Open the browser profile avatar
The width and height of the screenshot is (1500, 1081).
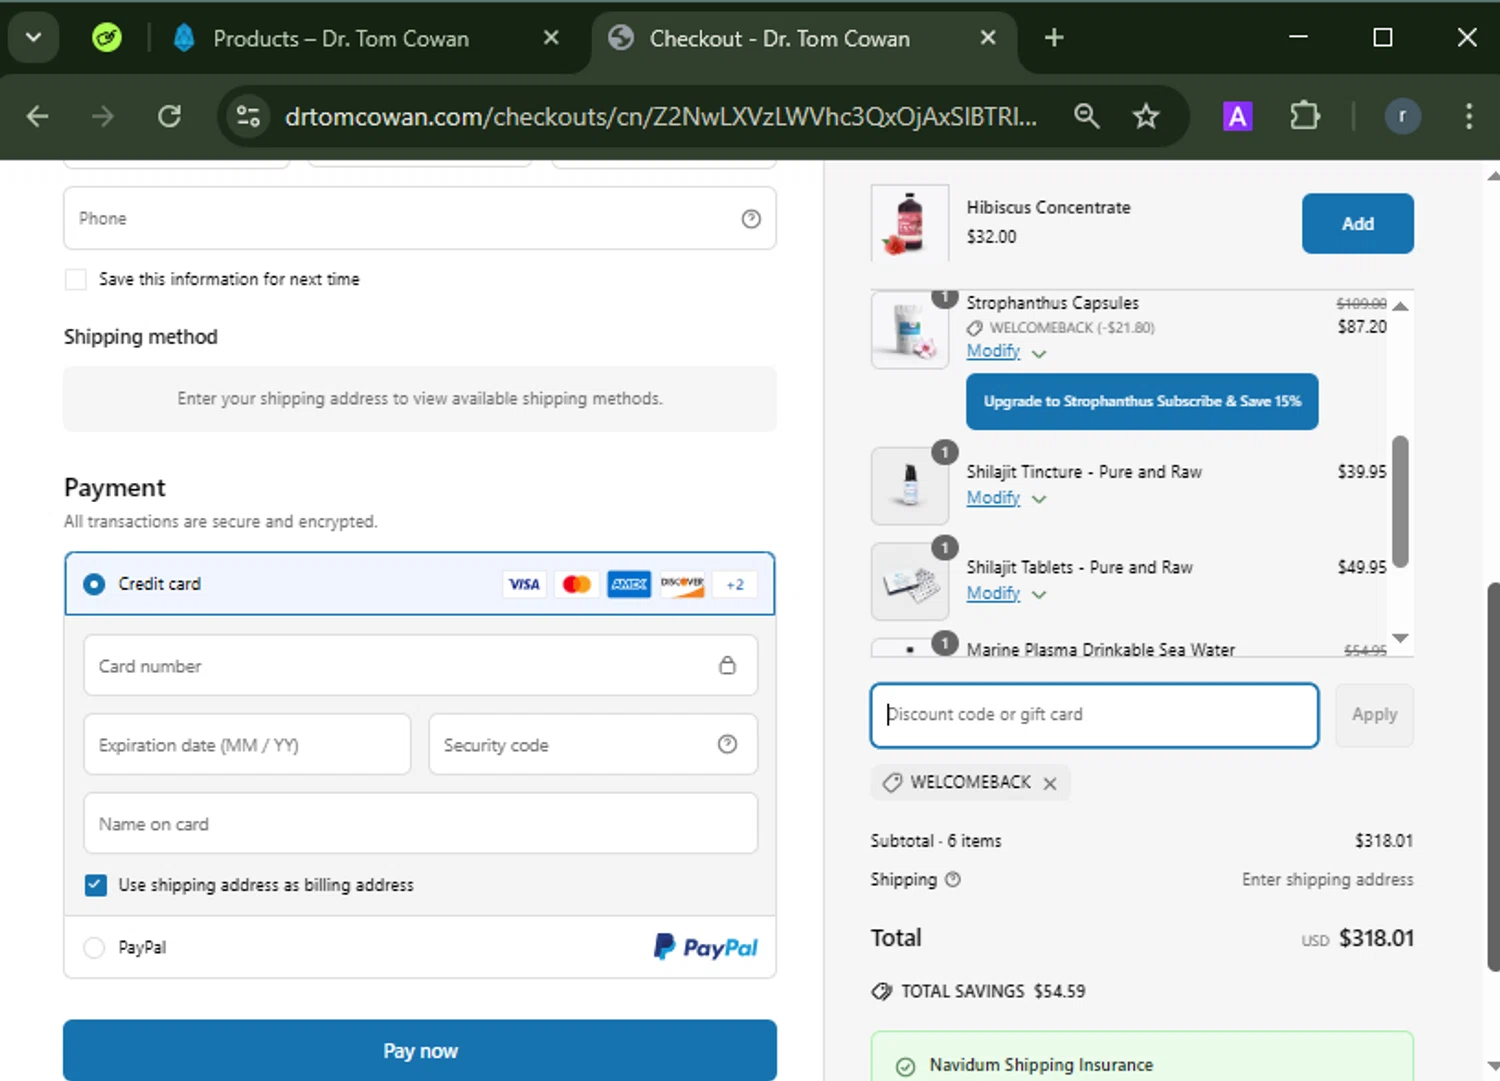click(1402, 117)
